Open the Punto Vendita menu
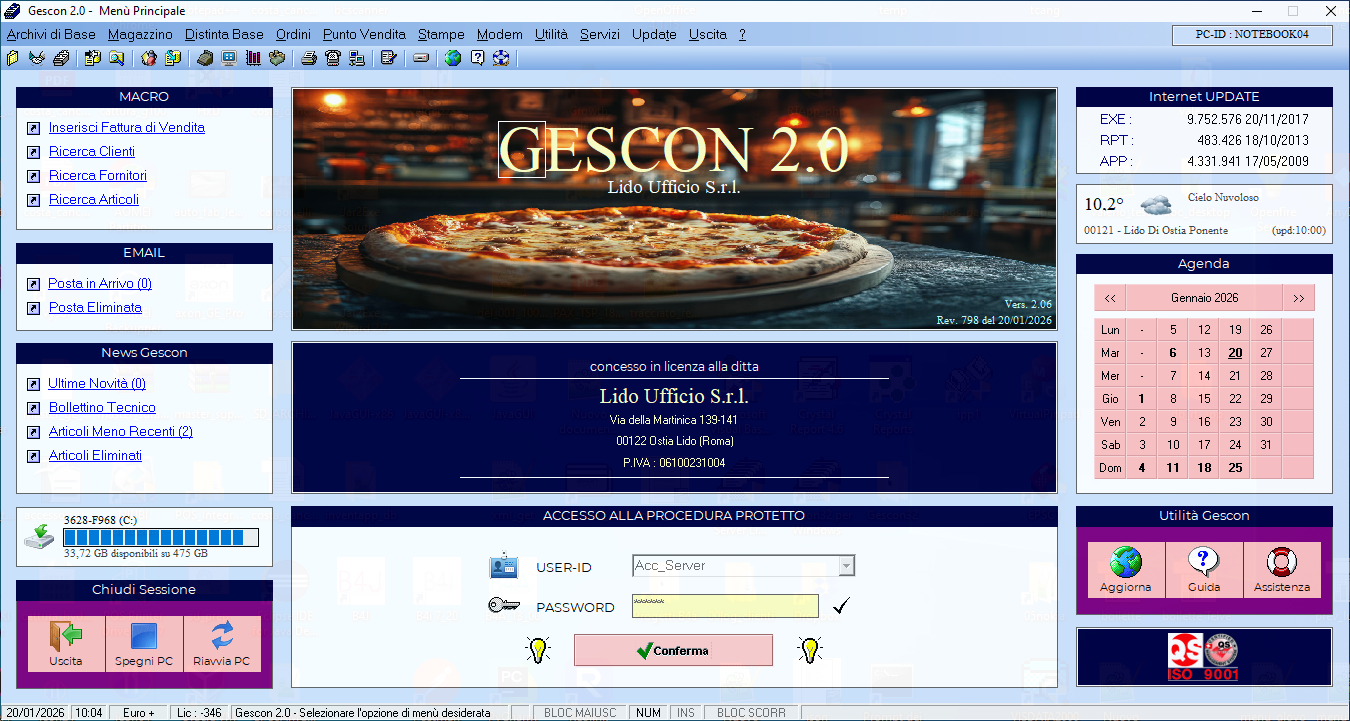1350x721 pixels. (364, 34)
